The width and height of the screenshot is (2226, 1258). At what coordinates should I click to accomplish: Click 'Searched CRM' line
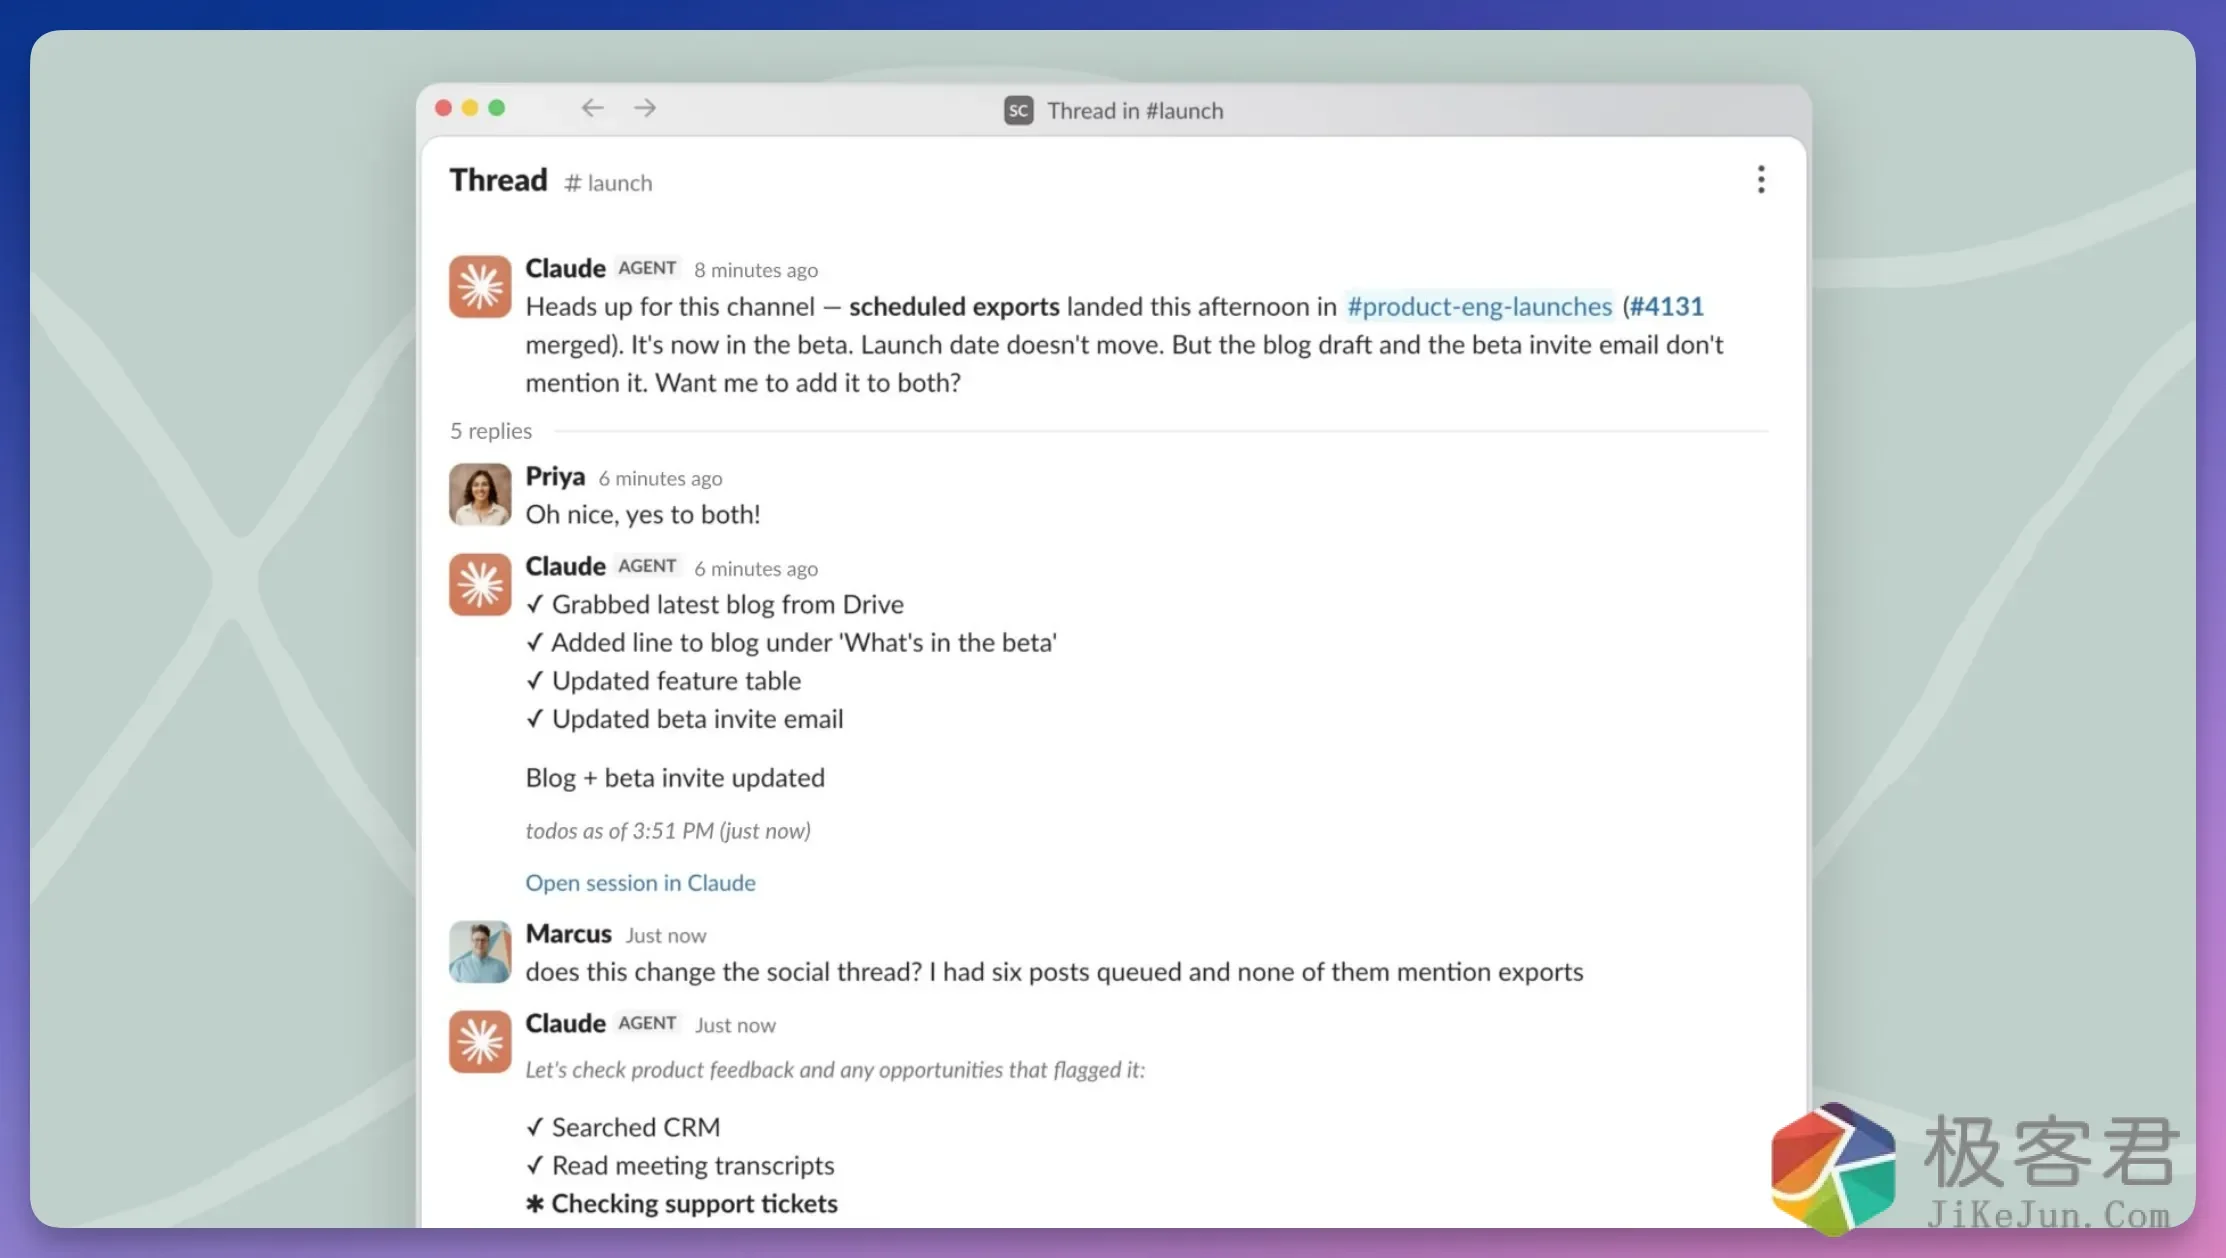tap(623, 1127)
